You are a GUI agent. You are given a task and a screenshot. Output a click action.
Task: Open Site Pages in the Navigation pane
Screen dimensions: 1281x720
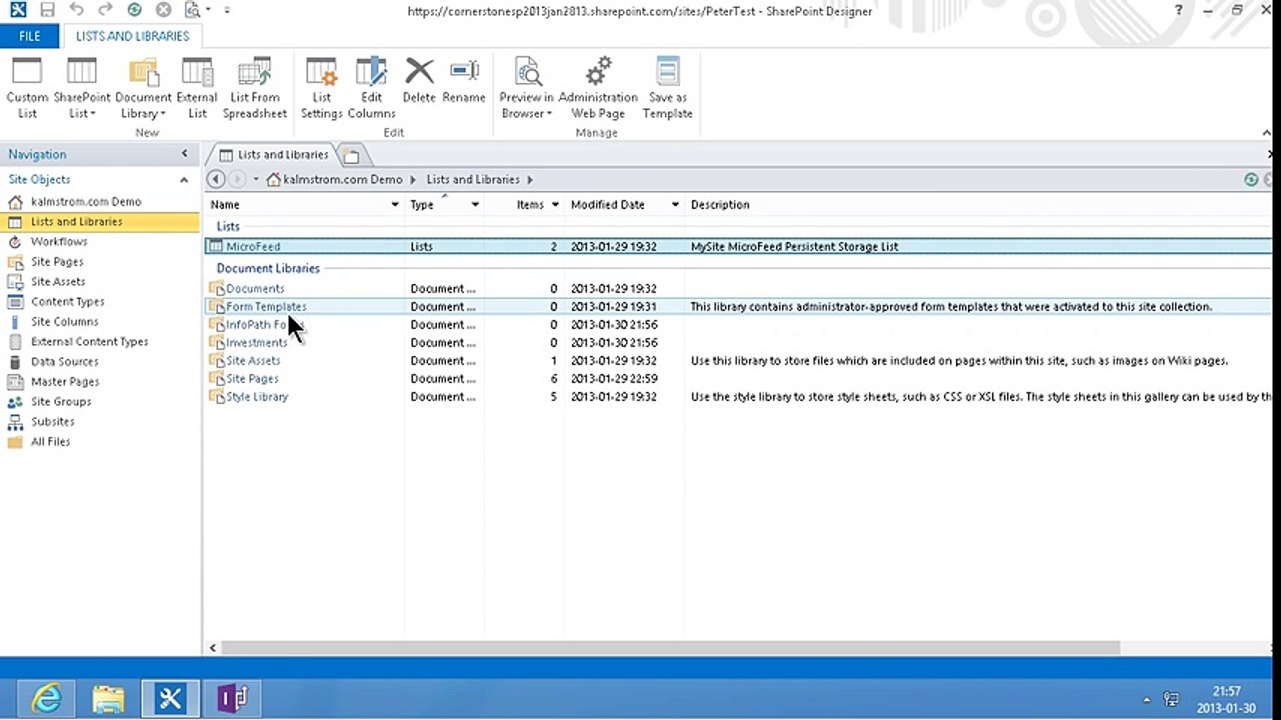click(x=57, y=262)
